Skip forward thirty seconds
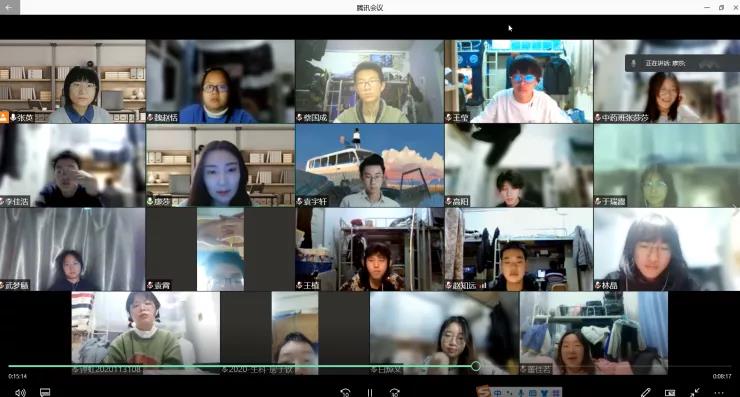740x397 pixels. point(395,392)
